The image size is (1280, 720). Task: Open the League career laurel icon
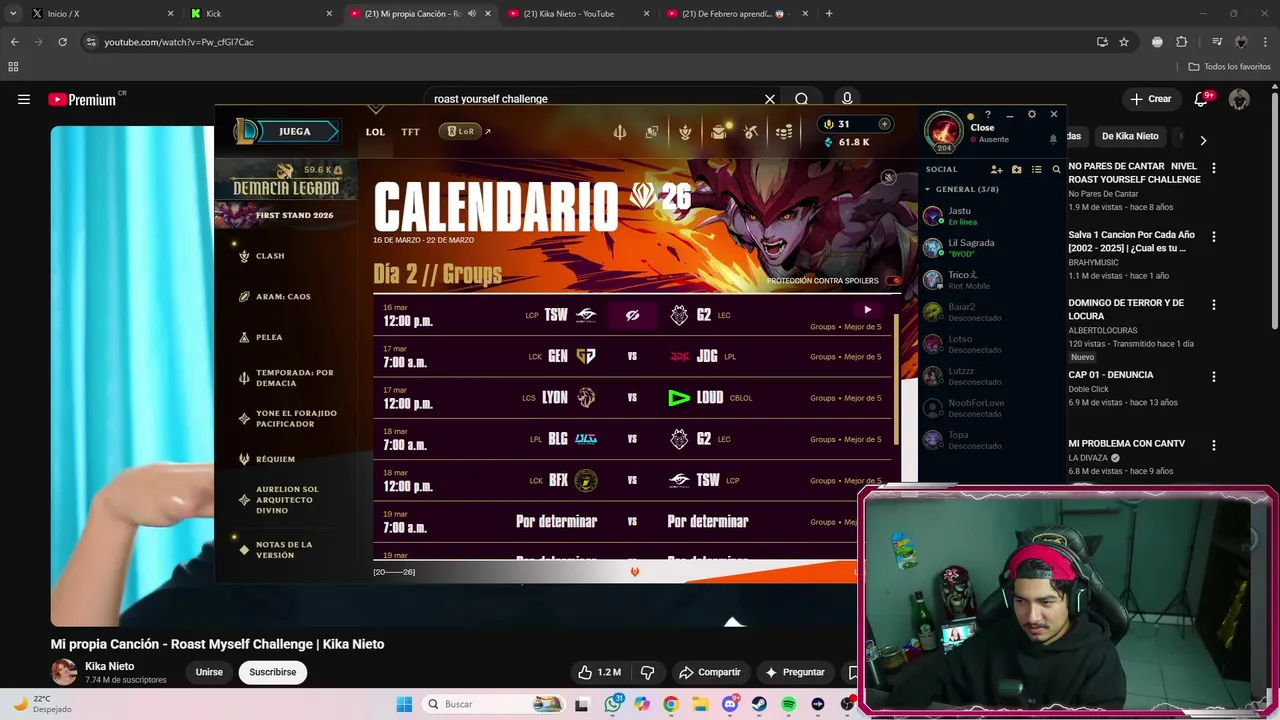point(685,132)
